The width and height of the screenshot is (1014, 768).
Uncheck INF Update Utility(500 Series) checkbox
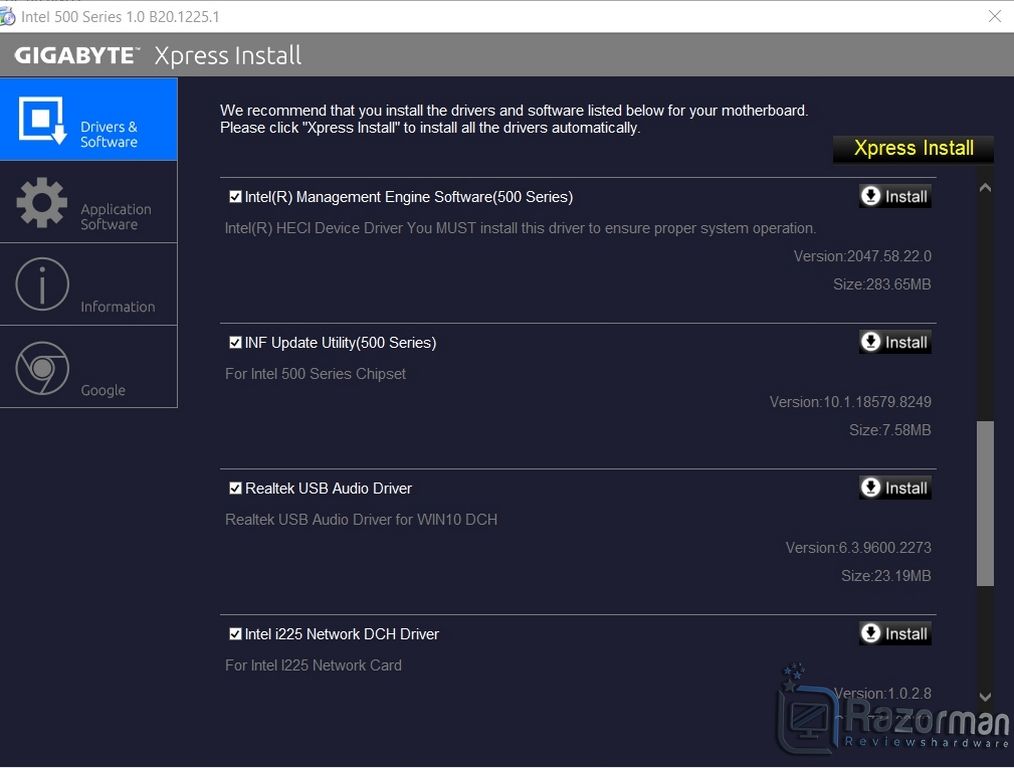pyautogui.click(x=235, y=342)
